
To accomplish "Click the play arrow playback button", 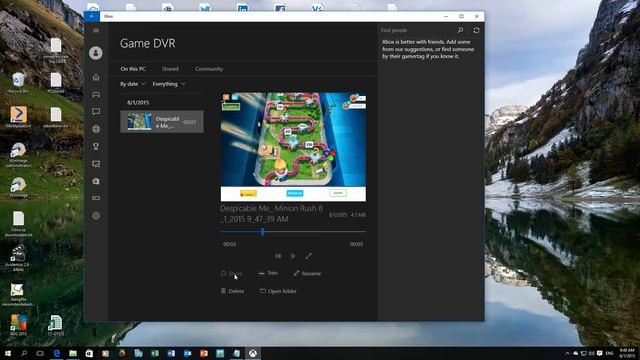I will [293, 256].
